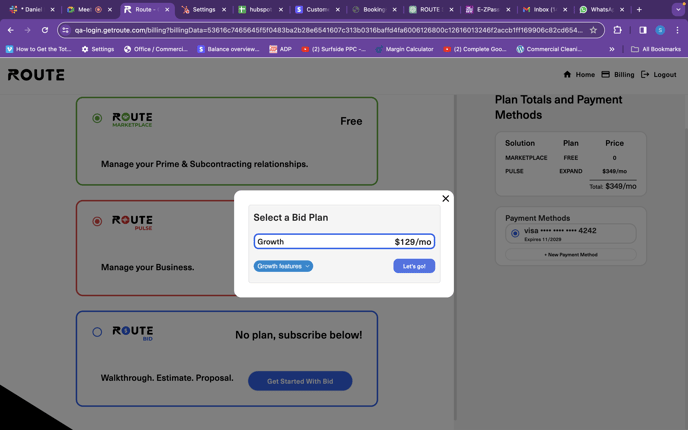Close the Select a Bid Plan dialog
Image resolution: width=688 pixels, height=430 pixels.
[445, 198]
